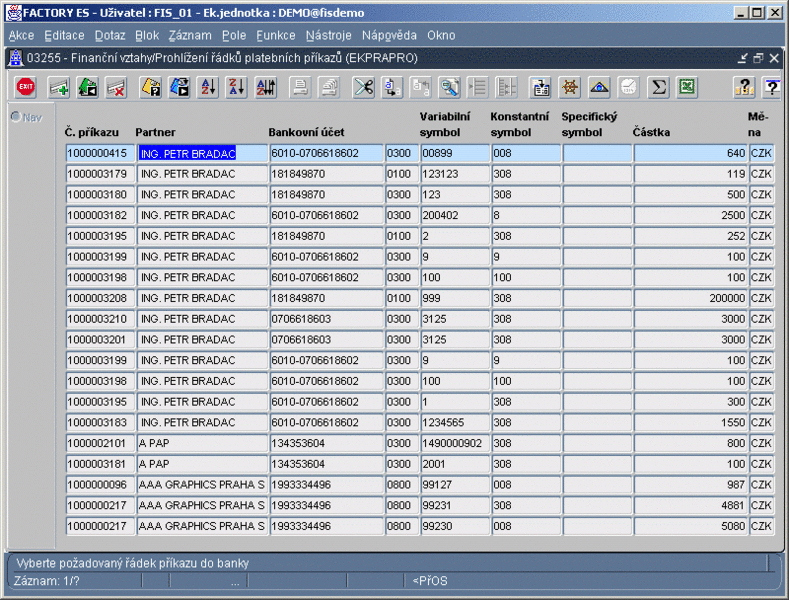
Task: Open the Funkce menu
Action: (276, 35)
